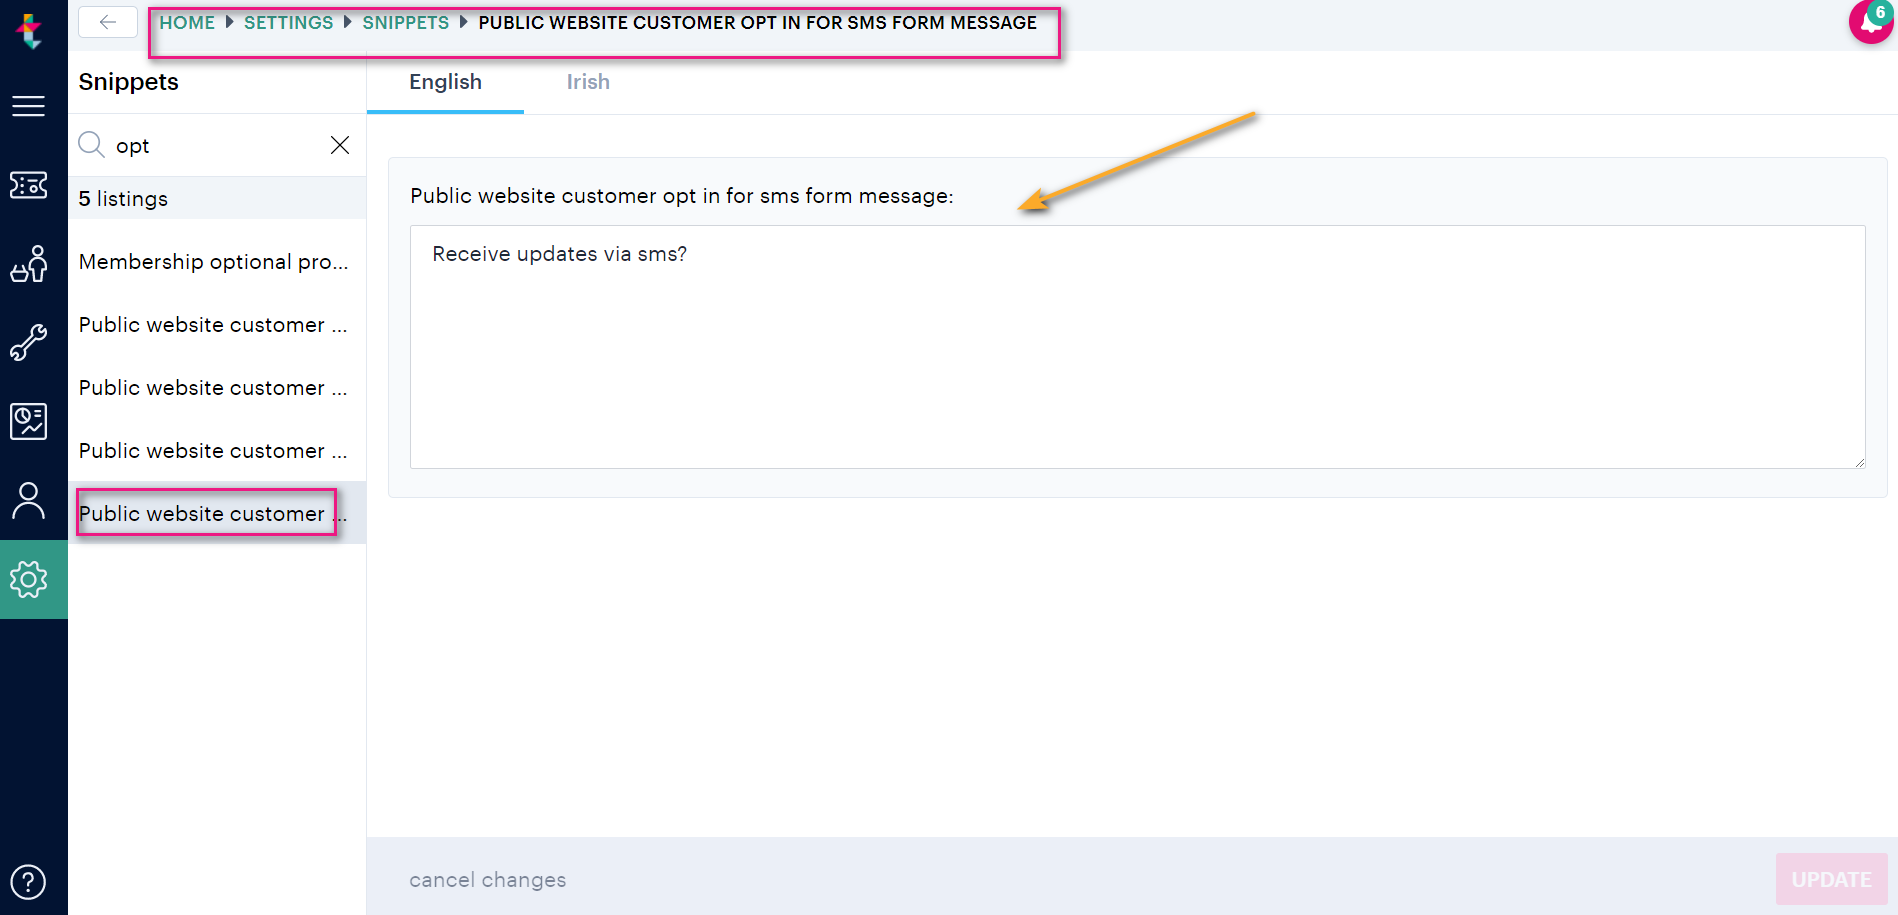Switch to the Irish tab
Screen dimensions: 1898x915
click(x=588, y=82)
